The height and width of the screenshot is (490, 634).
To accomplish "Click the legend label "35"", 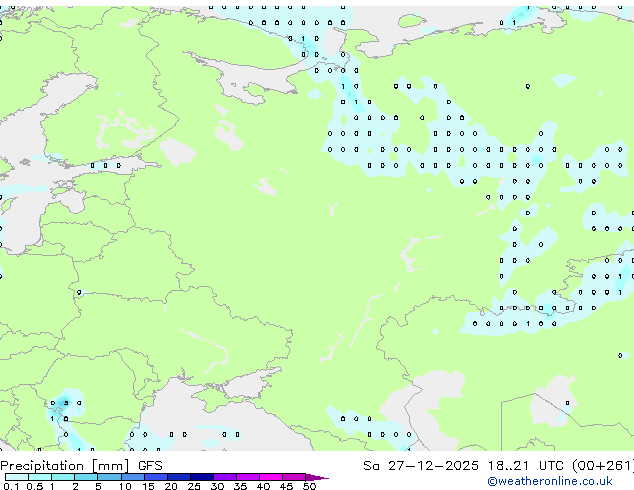I will pyautogui.click(x=240, y=486).
